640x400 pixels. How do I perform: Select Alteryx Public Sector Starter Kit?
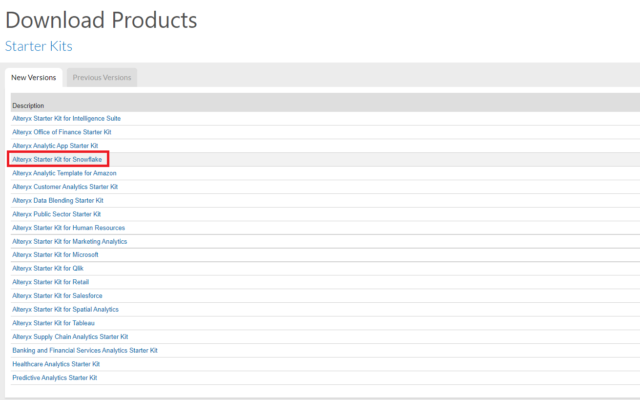(x=56, y=214)
